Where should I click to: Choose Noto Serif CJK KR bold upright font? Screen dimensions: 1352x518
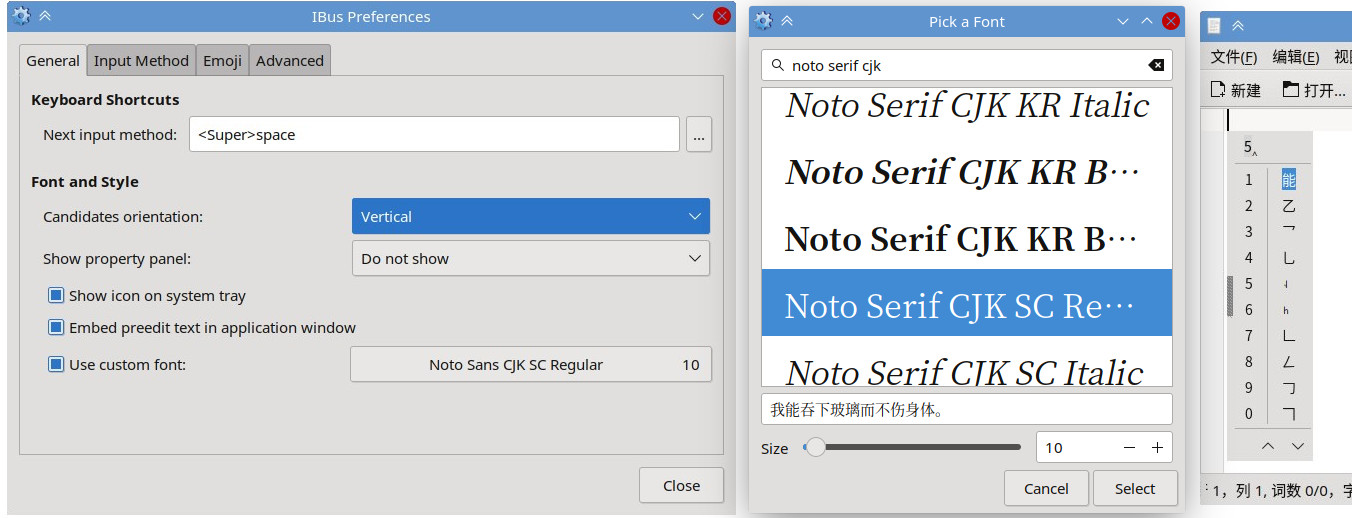pos(966,238)
